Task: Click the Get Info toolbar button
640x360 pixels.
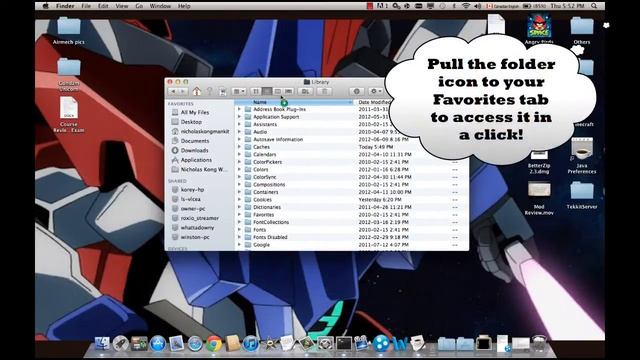Action: (356, 91)
